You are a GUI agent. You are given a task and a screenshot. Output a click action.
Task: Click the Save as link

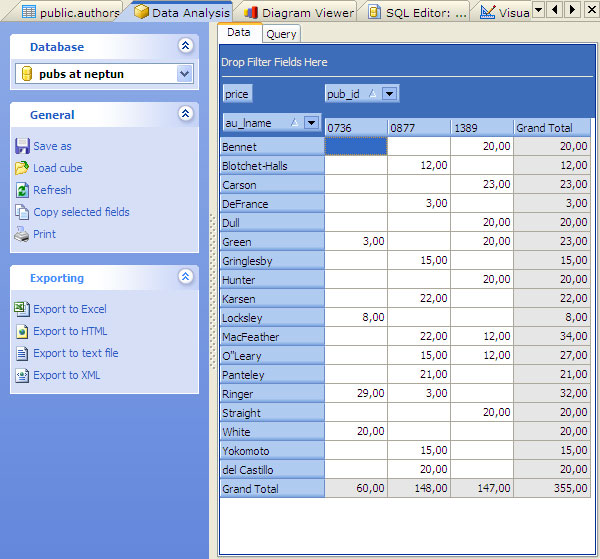click(52, 146)
